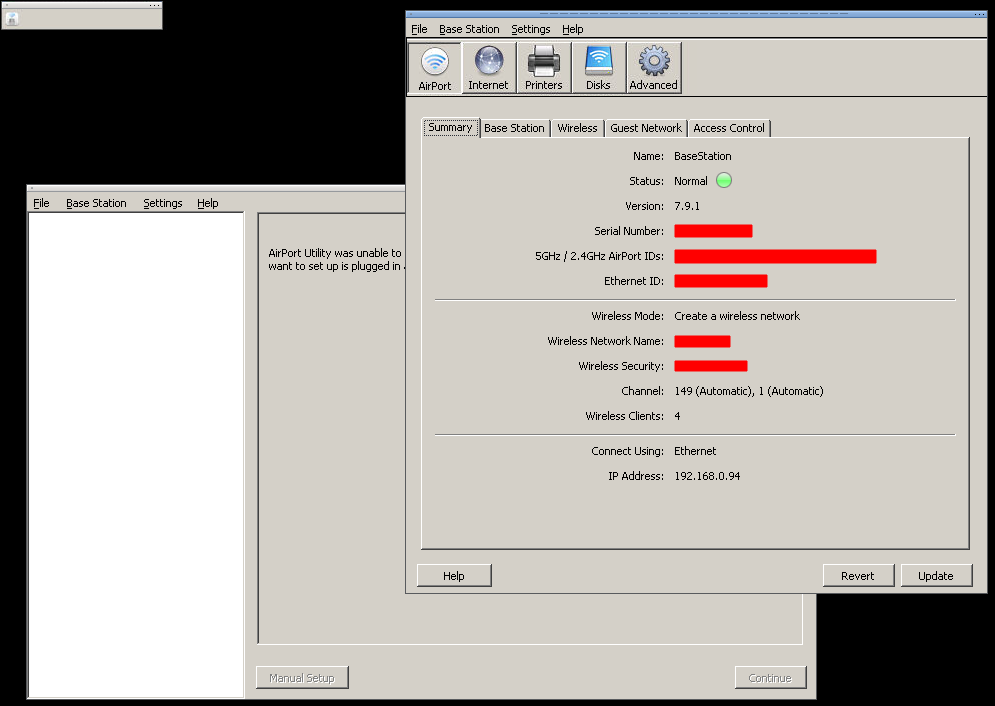This screenshot has height=706, width=995.
Task: Open Help menu in back window
Action: click(x=208, y=203)
